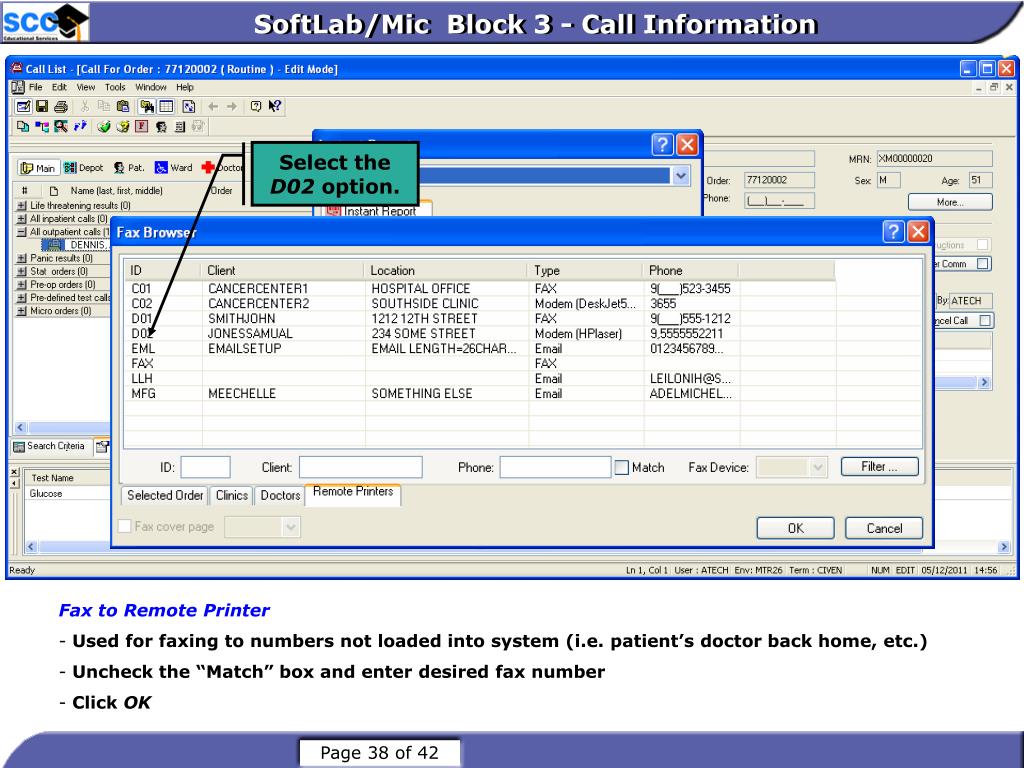Image resolution: width=1024 pixels, height=768 pixels.
Task: Click the green checkmark toolbar icon
Action: [103, 126]
